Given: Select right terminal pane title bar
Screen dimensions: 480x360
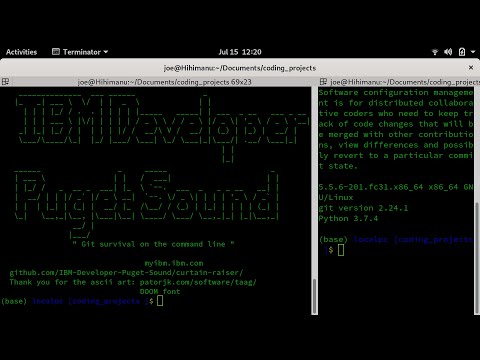Looking at the screenshot, I should (399, 82).
